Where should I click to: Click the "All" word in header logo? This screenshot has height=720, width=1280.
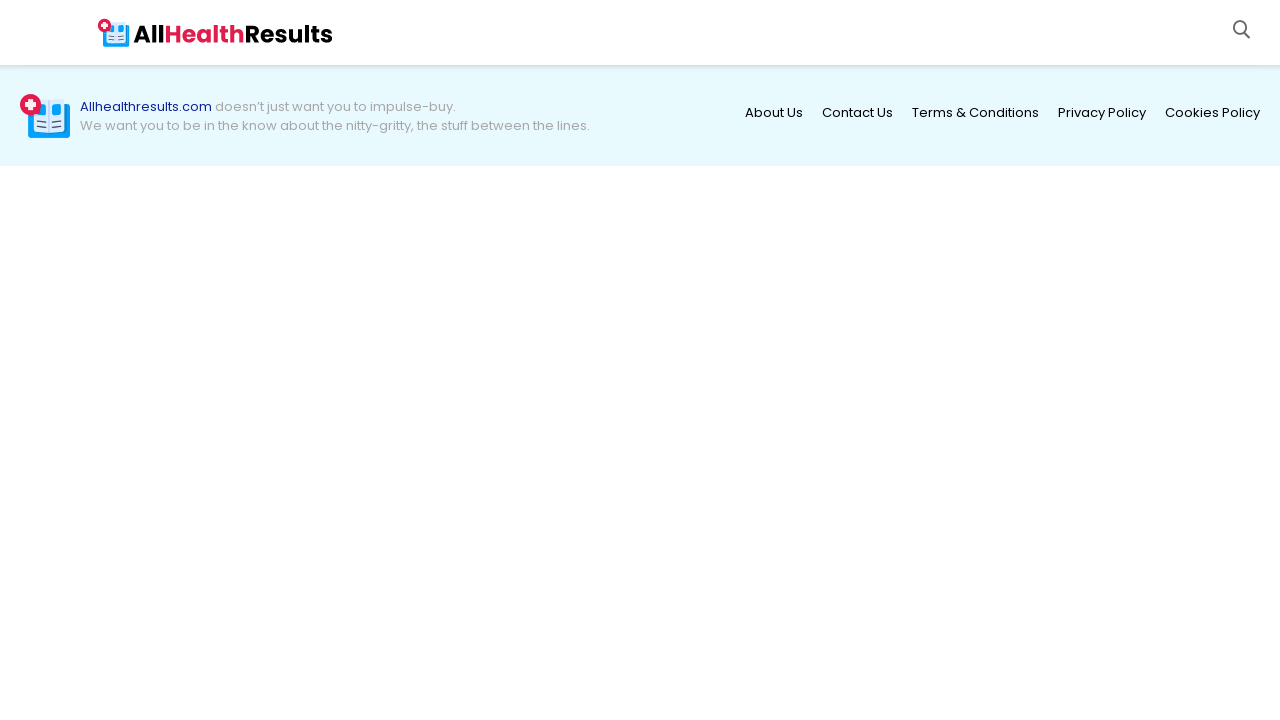[148, 34]
